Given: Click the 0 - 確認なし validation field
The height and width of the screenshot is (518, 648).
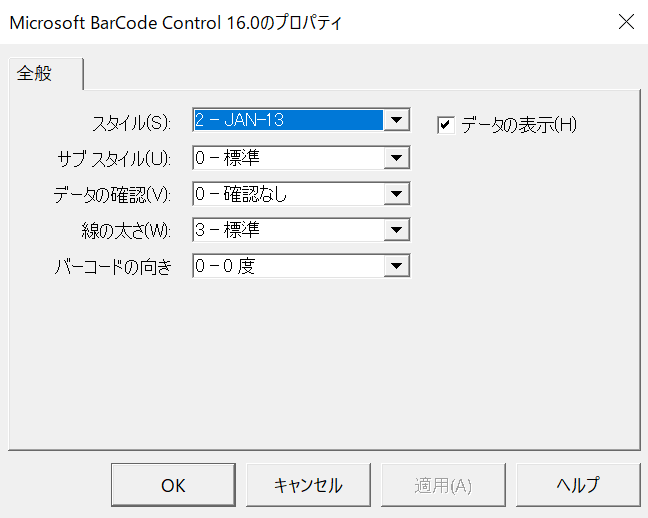Looking at the screenshot, I should 288,193.
